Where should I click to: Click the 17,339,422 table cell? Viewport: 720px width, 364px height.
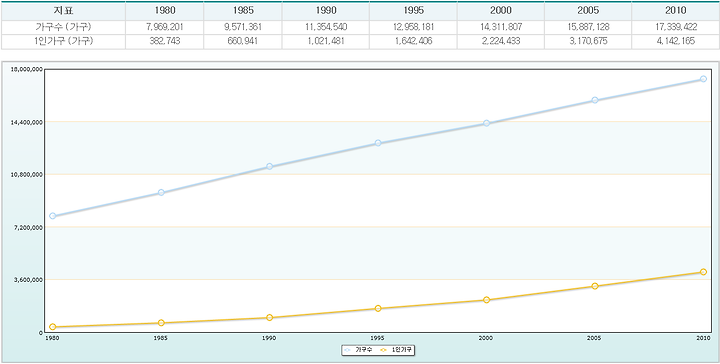tap(675, 27)
